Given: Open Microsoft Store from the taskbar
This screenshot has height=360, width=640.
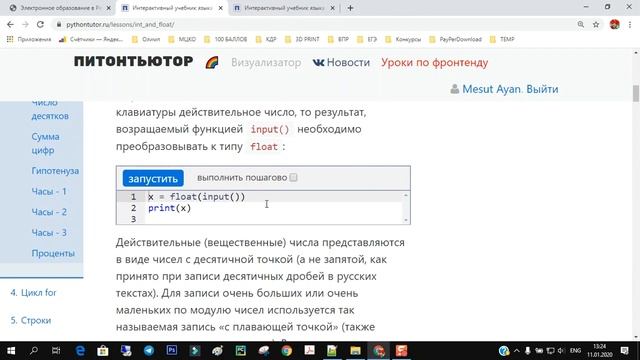Looking at the screenshot, I should point(103,351).
